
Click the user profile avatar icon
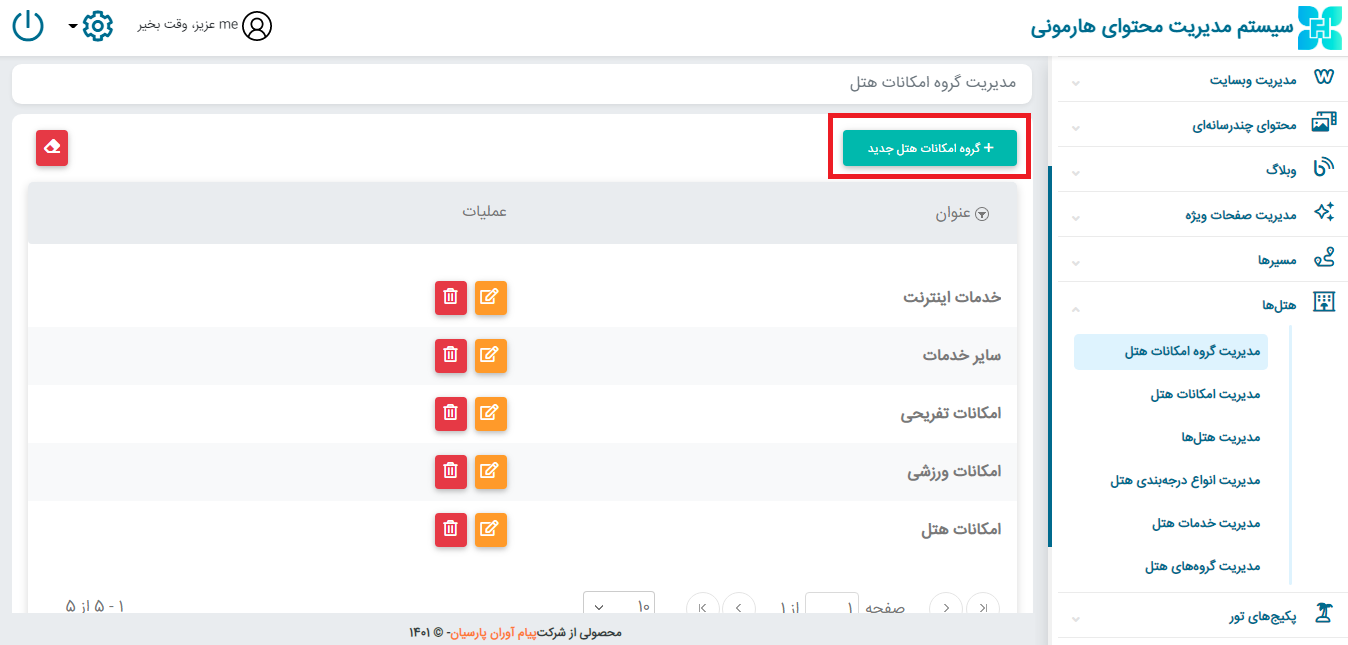point(257,26)
